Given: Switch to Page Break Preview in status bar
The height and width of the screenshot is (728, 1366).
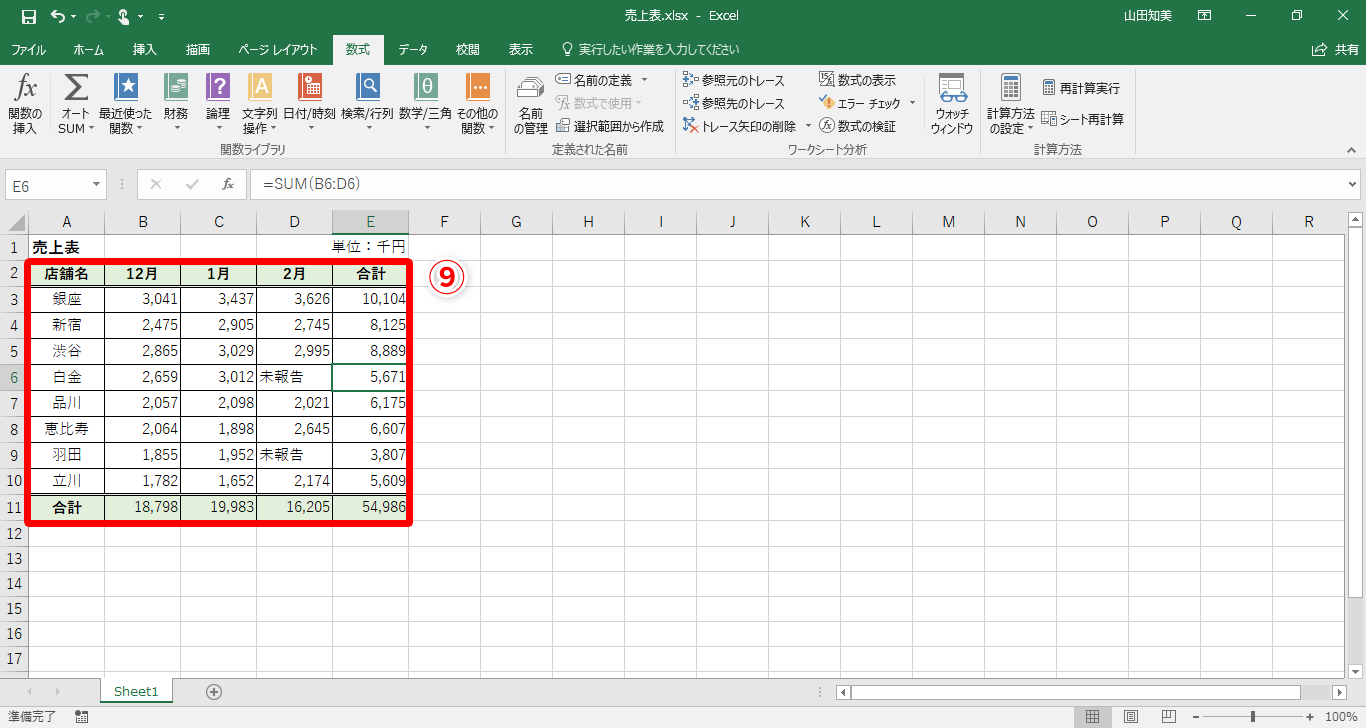Looking at the screenshot, I should pyautogui.click(x=1169, y=716).
